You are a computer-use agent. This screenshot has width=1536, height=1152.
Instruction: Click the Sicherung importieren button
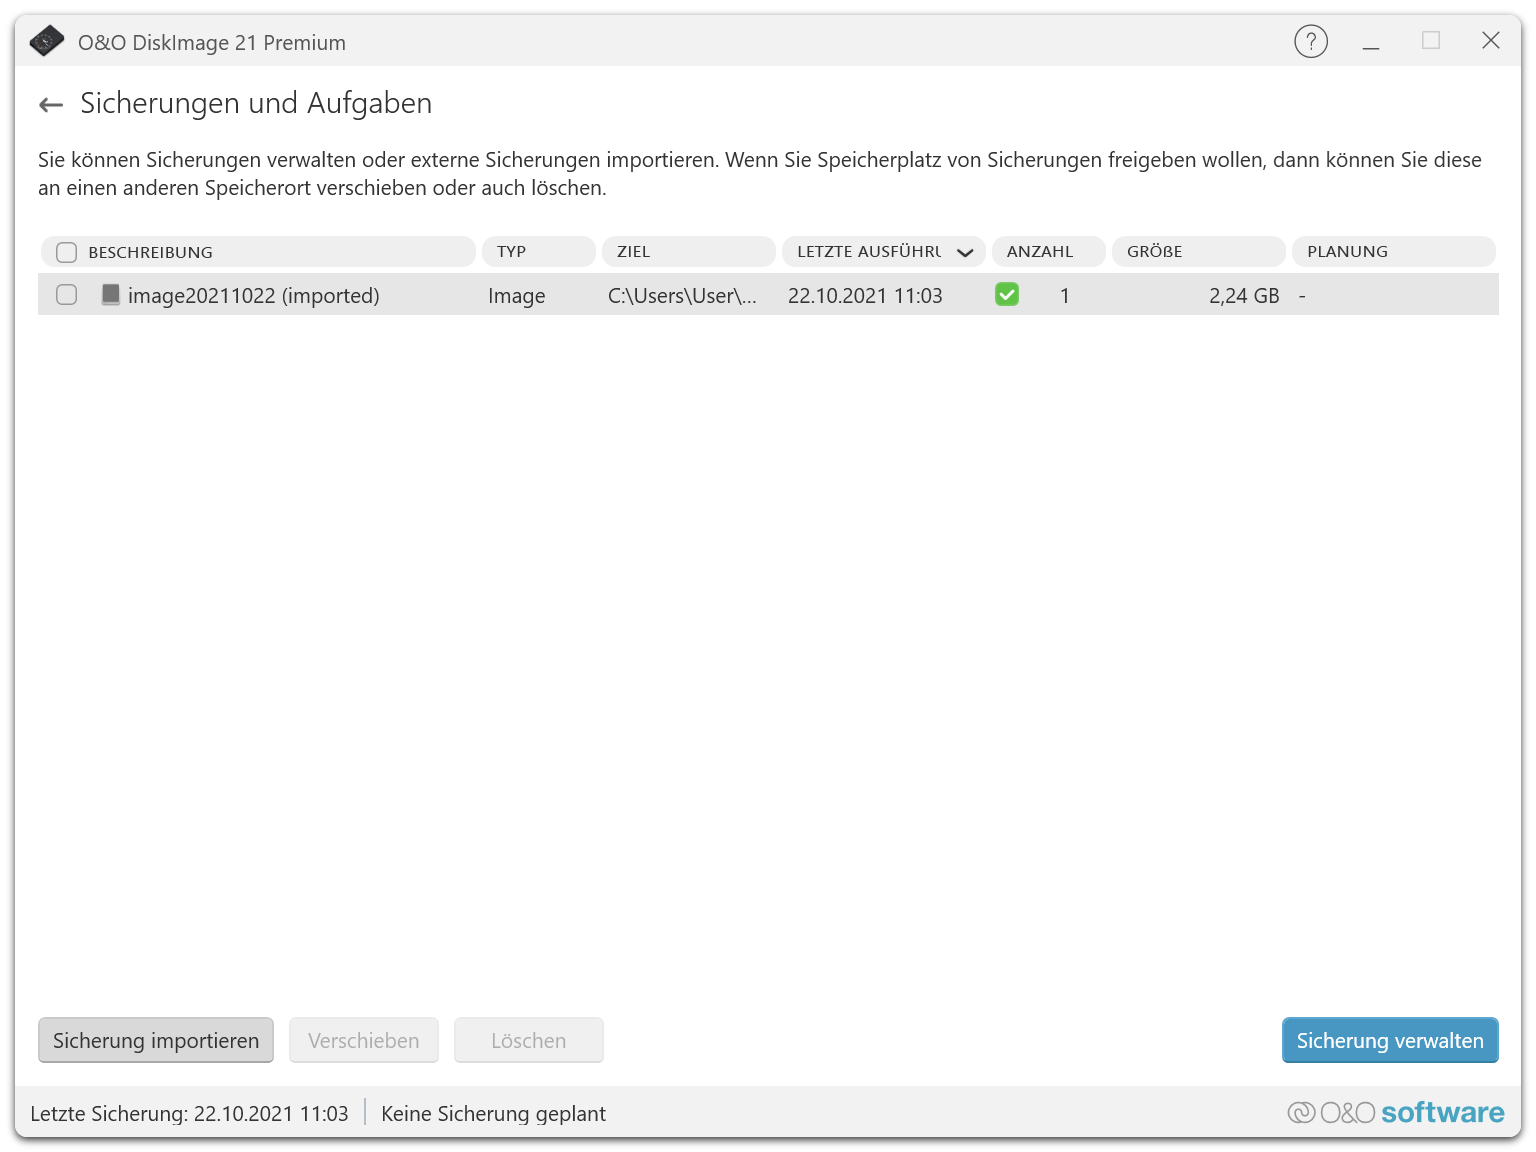pos(156,1040)
